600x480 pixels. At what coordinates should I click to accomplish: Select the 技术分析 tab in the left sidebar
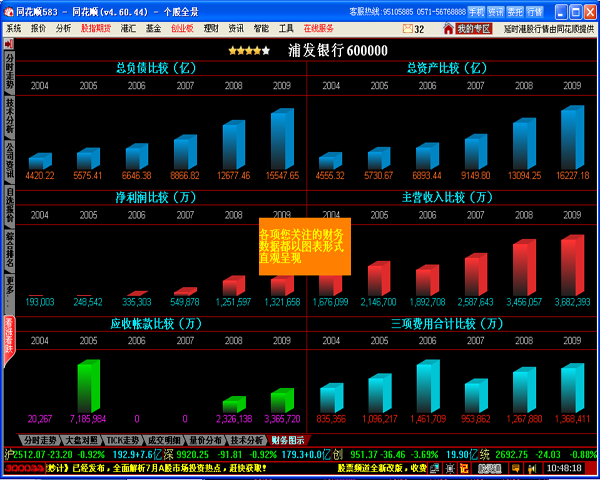coord(9,116)
